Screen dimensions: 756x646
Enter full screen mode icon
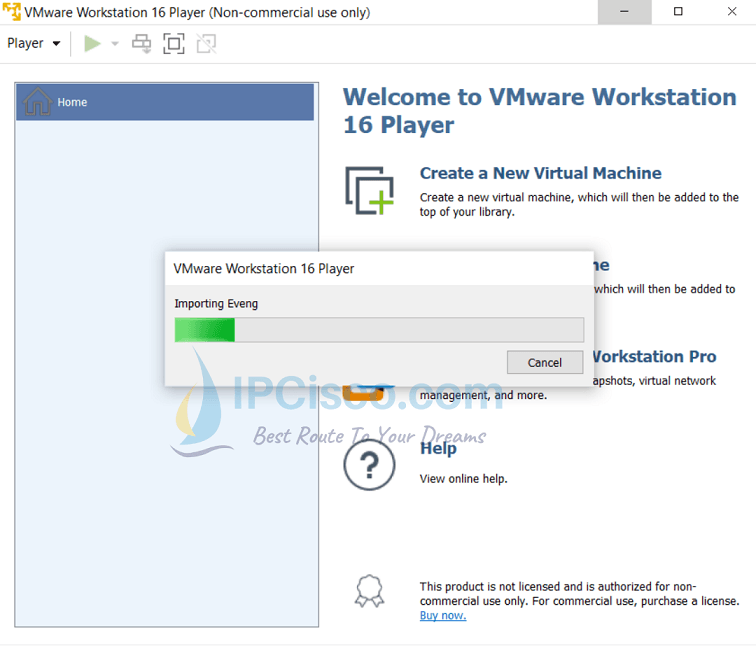[174, 43]
